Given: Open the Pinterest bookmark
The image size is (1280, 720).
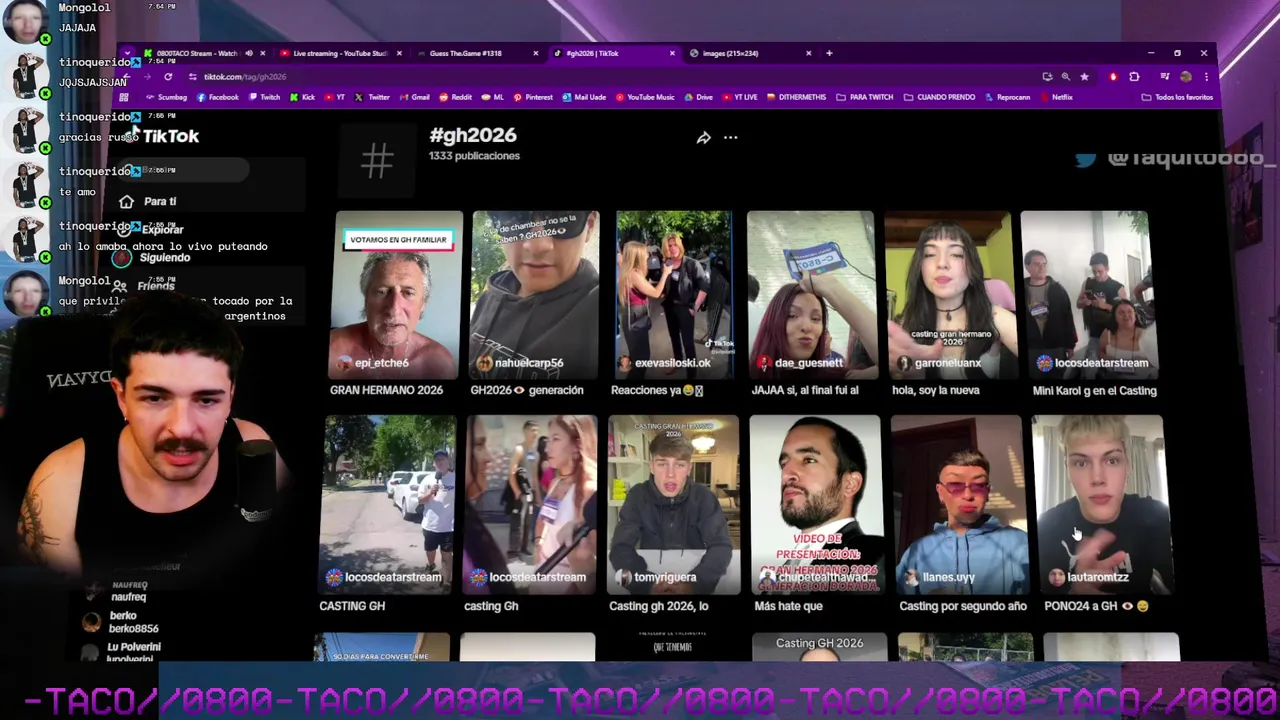Looking at the screenshot, I should tap(533, 97).
